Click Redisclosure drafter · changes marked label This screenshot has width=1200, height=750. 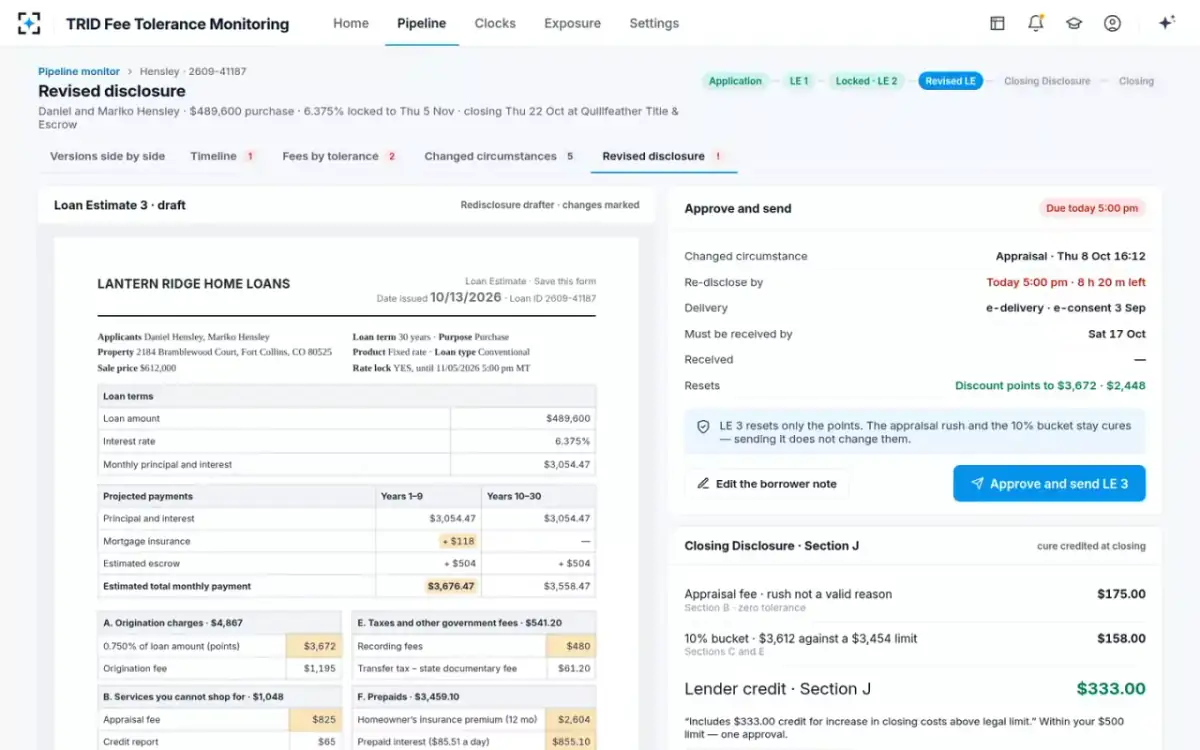(x=550, y=205)
